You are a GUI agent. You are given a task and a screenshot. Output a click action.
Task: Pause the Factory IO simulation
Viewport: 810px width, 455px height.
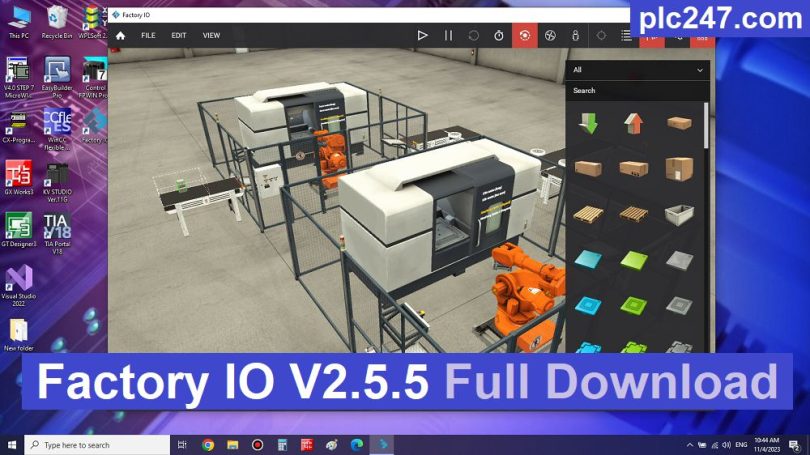click(448, 36)
